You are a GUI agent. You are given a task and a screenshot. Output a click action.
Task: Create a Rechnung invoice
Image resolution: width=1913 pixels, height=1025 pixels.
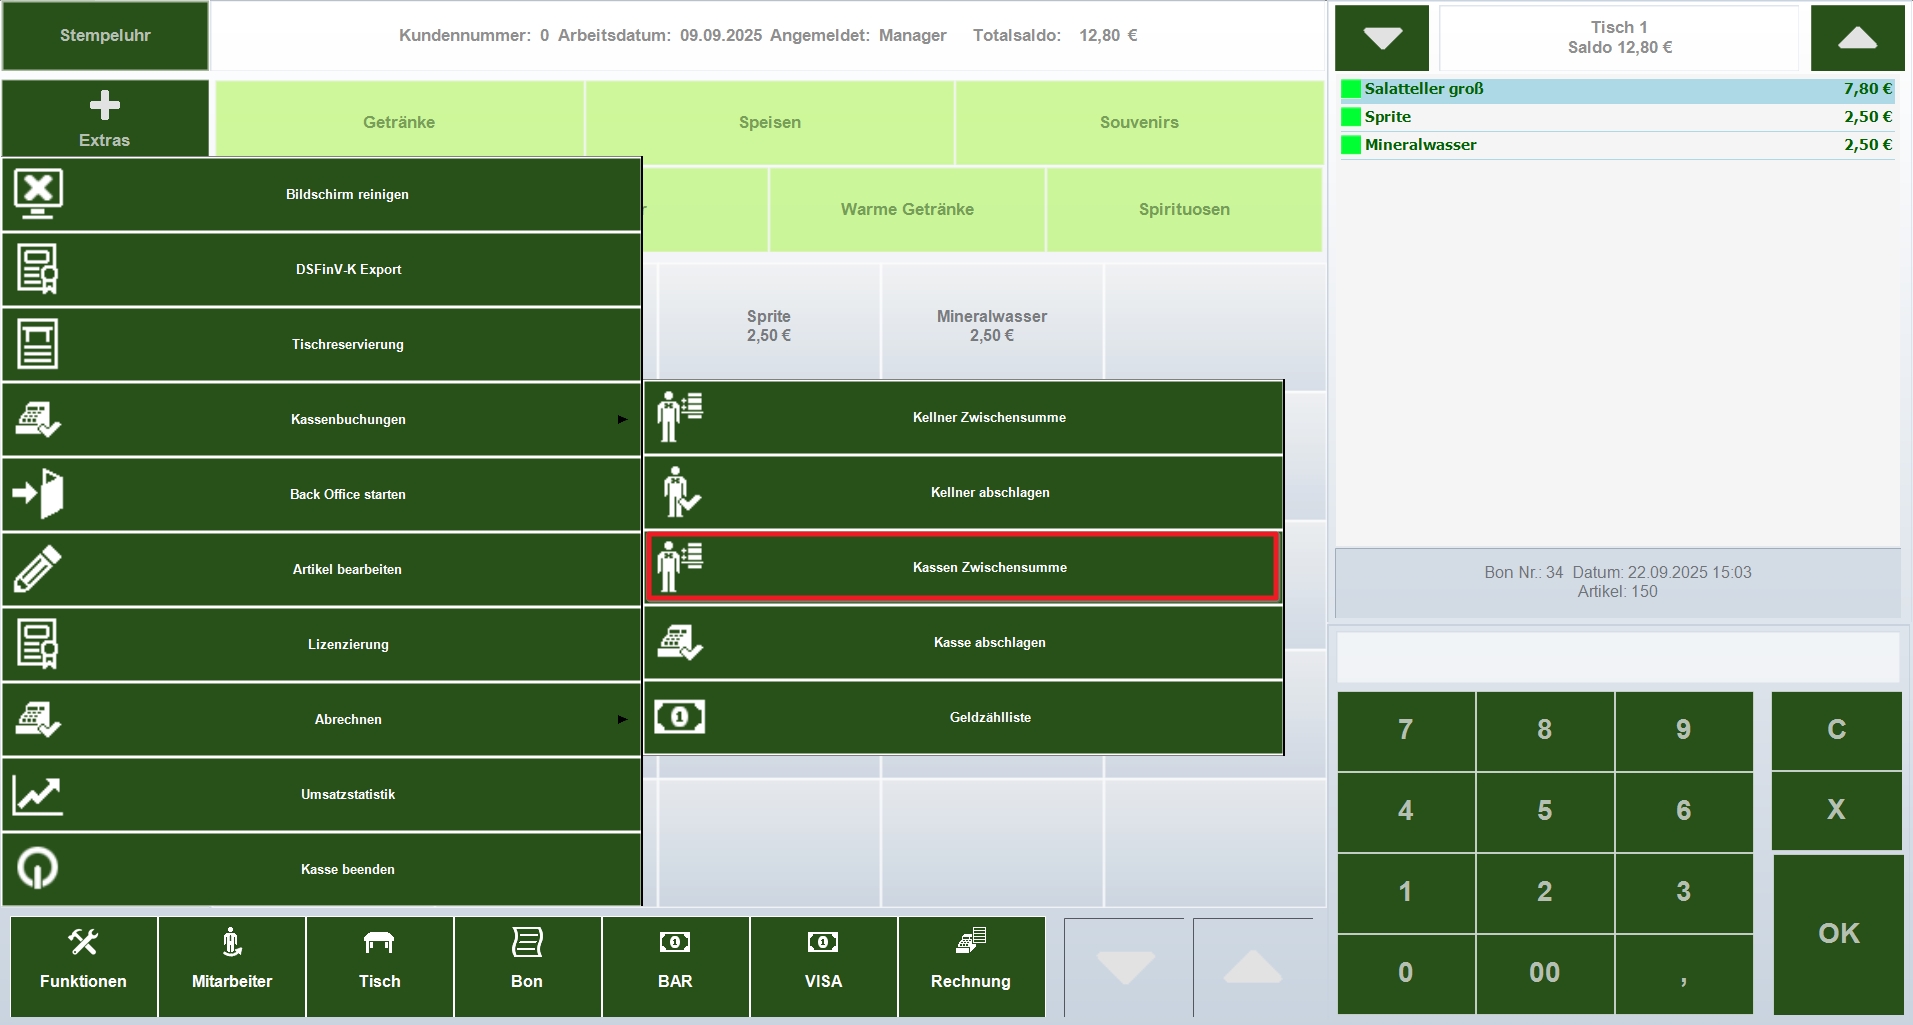pos(971,966)
